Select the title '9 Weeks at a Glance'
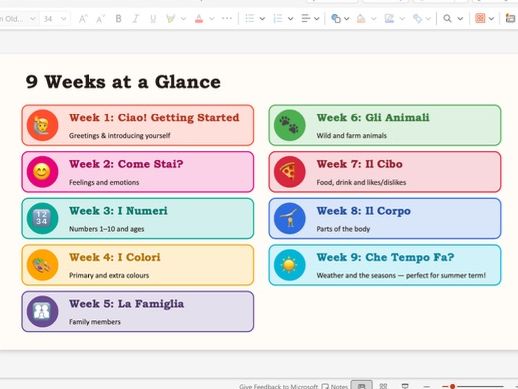518x389 pixels. pyautogui.click(x=123, y=82)
